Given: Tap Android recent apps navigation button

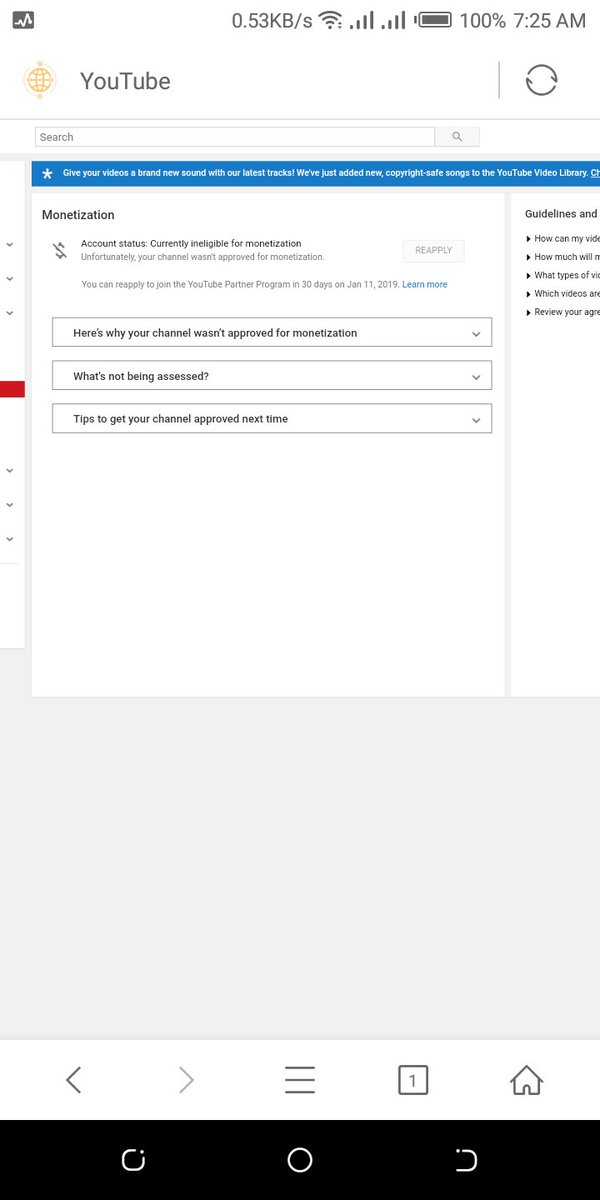Looking at the screenshot, I should [x=134, y=1160].
